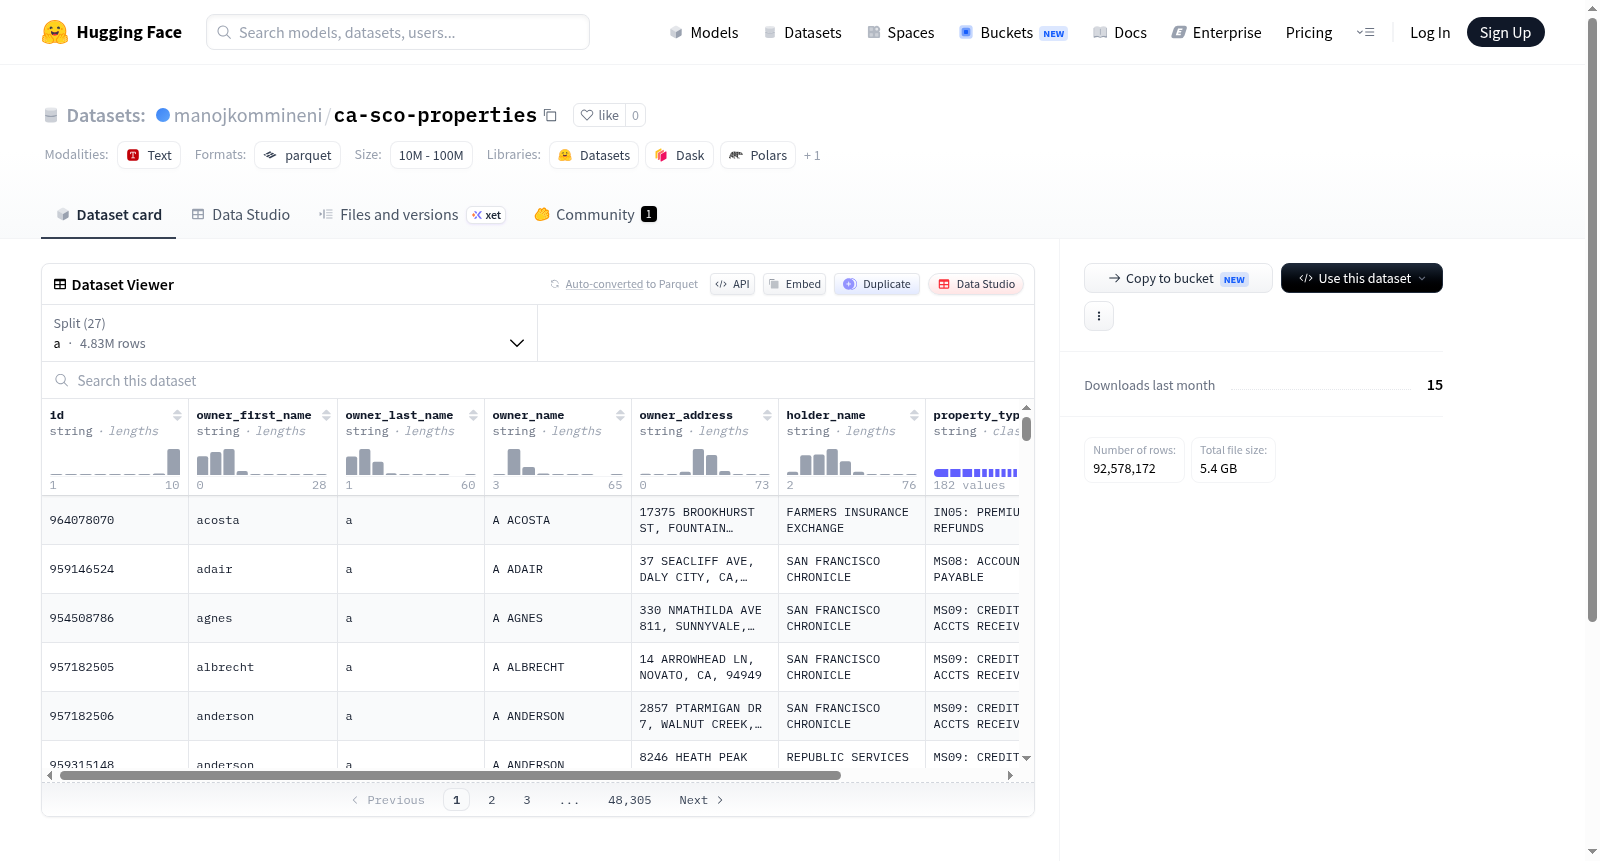
Task: Open Enterprise in the top navigation
Action: [1217, 32]
